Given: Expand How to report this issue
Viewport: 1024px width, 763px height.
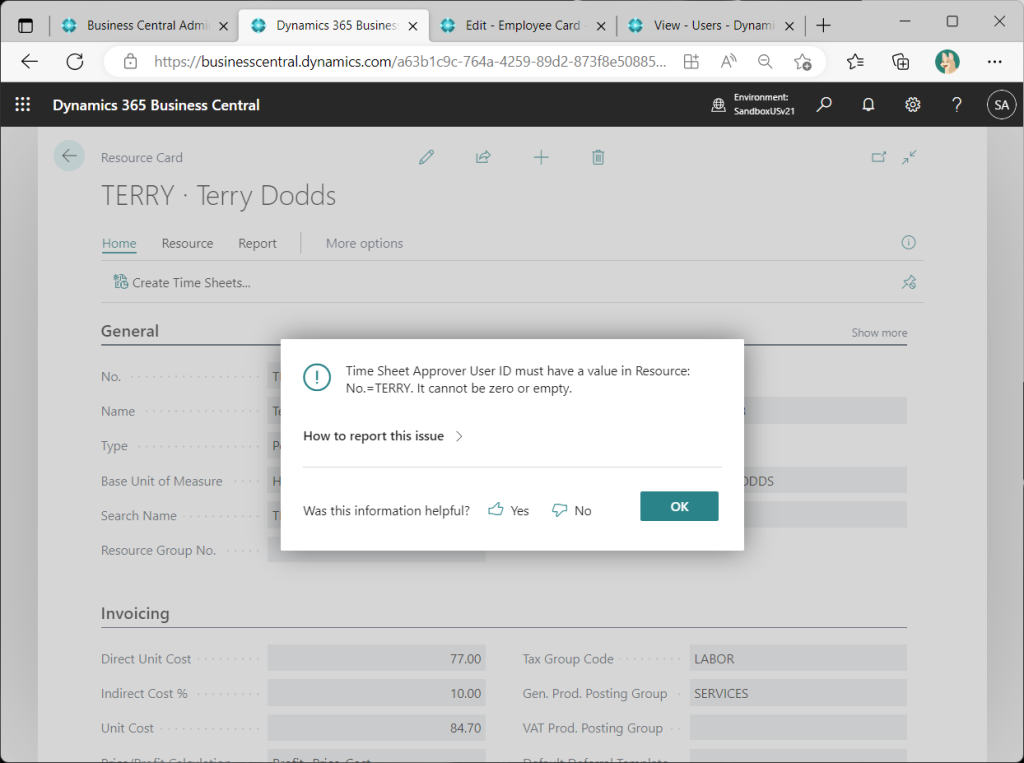Looking at the screenshot, I should [383, 436].
